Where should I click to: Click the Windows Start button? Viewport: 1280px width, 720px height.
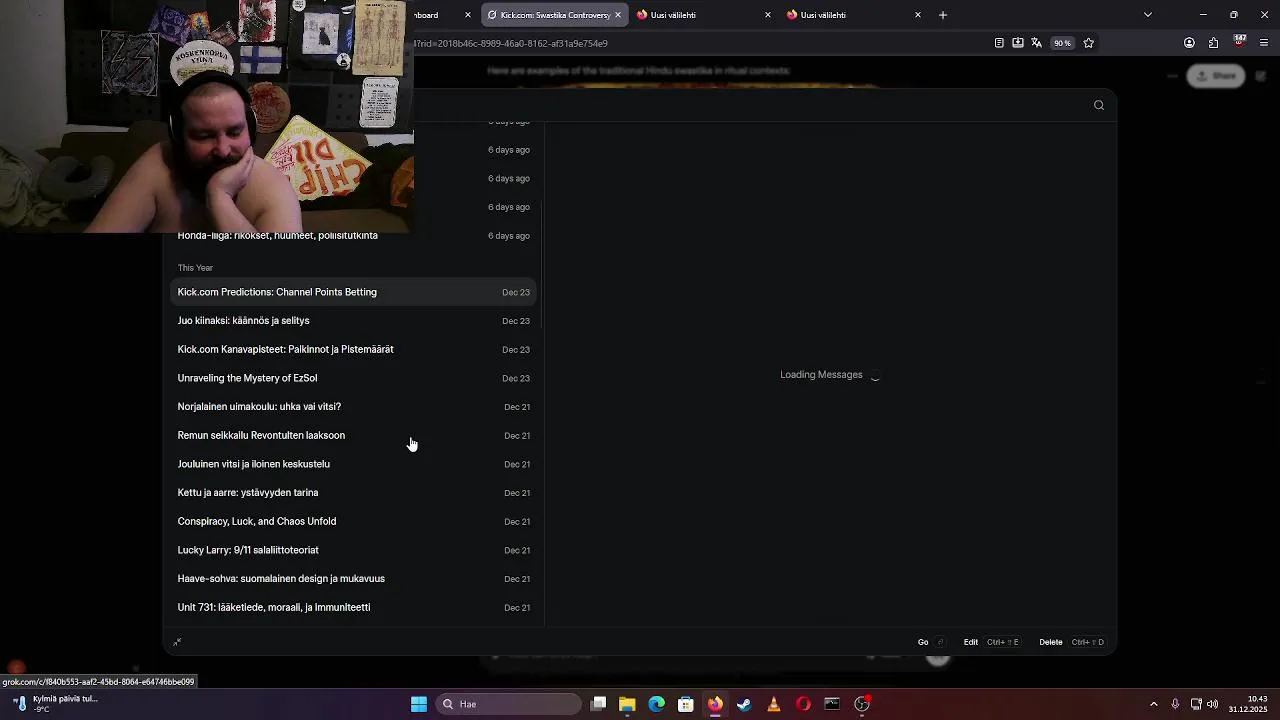coord(419,704)
